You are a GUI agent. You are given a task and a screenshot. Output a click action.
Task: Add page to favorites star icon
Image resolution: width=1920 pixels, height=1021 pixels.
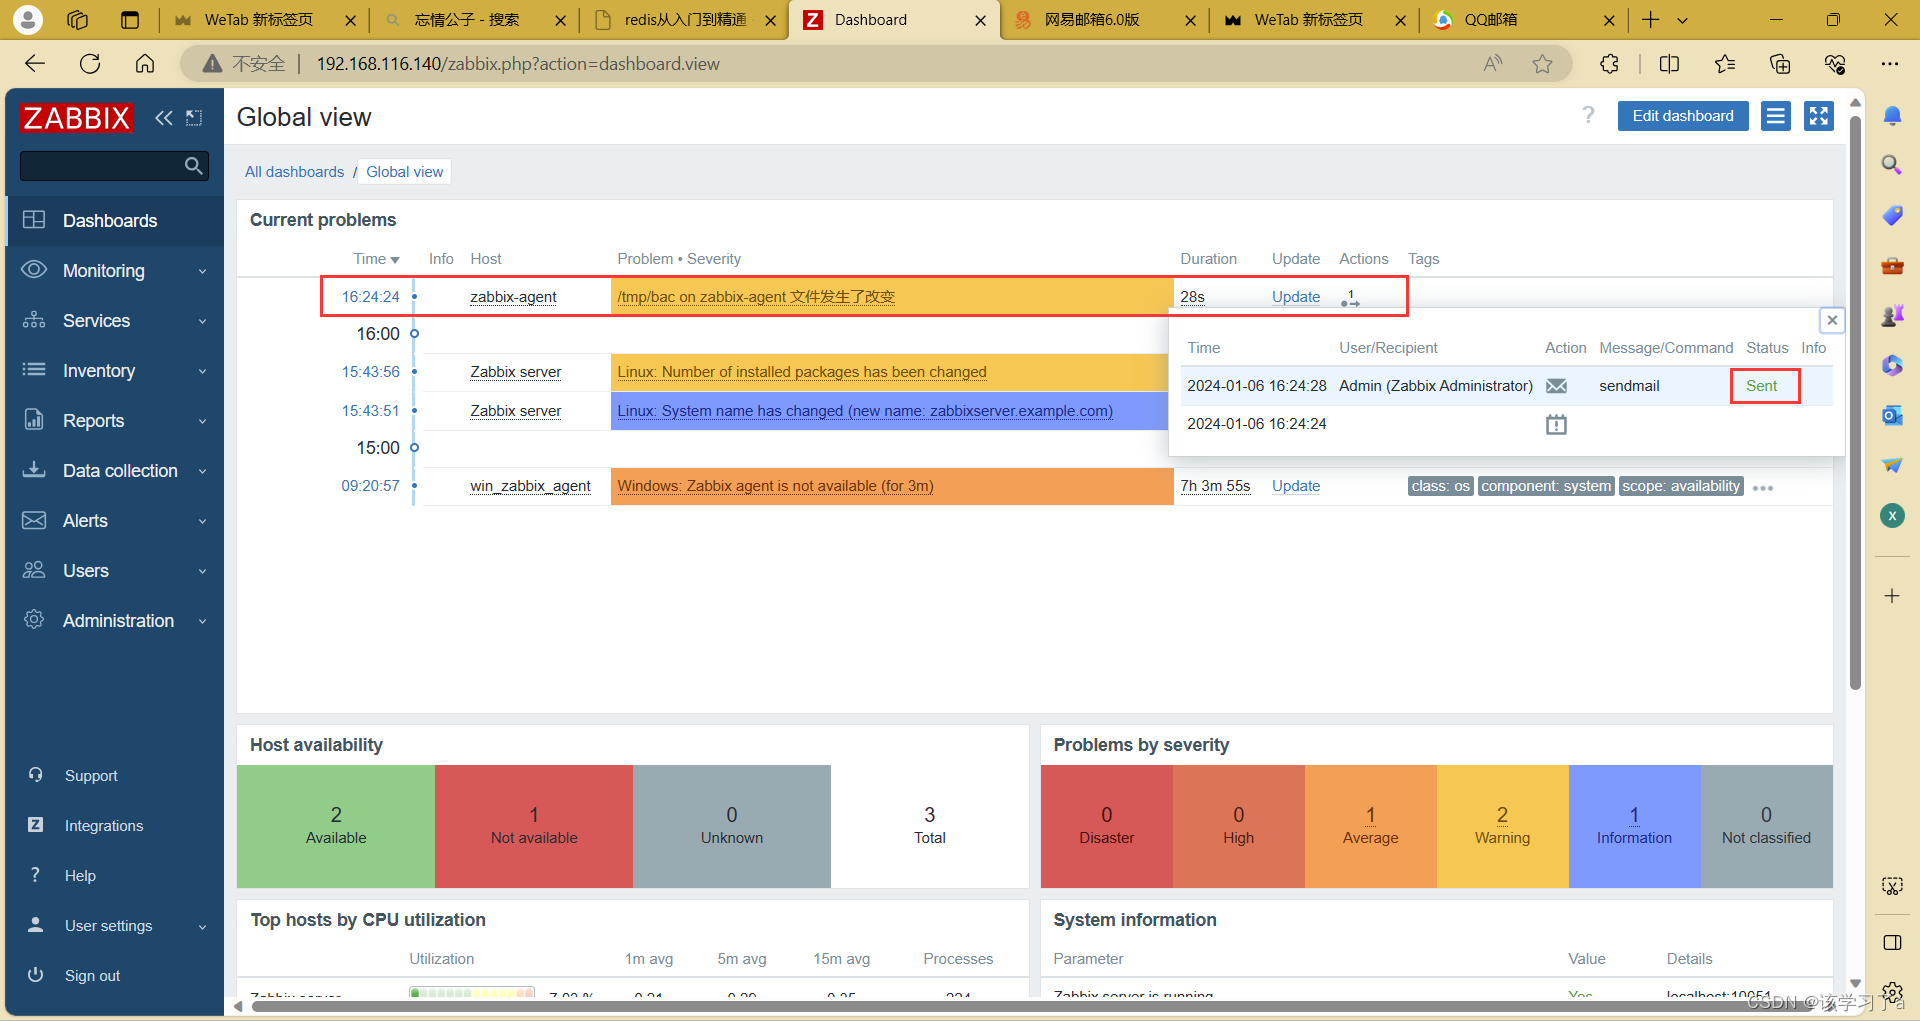pos(1542,64)
